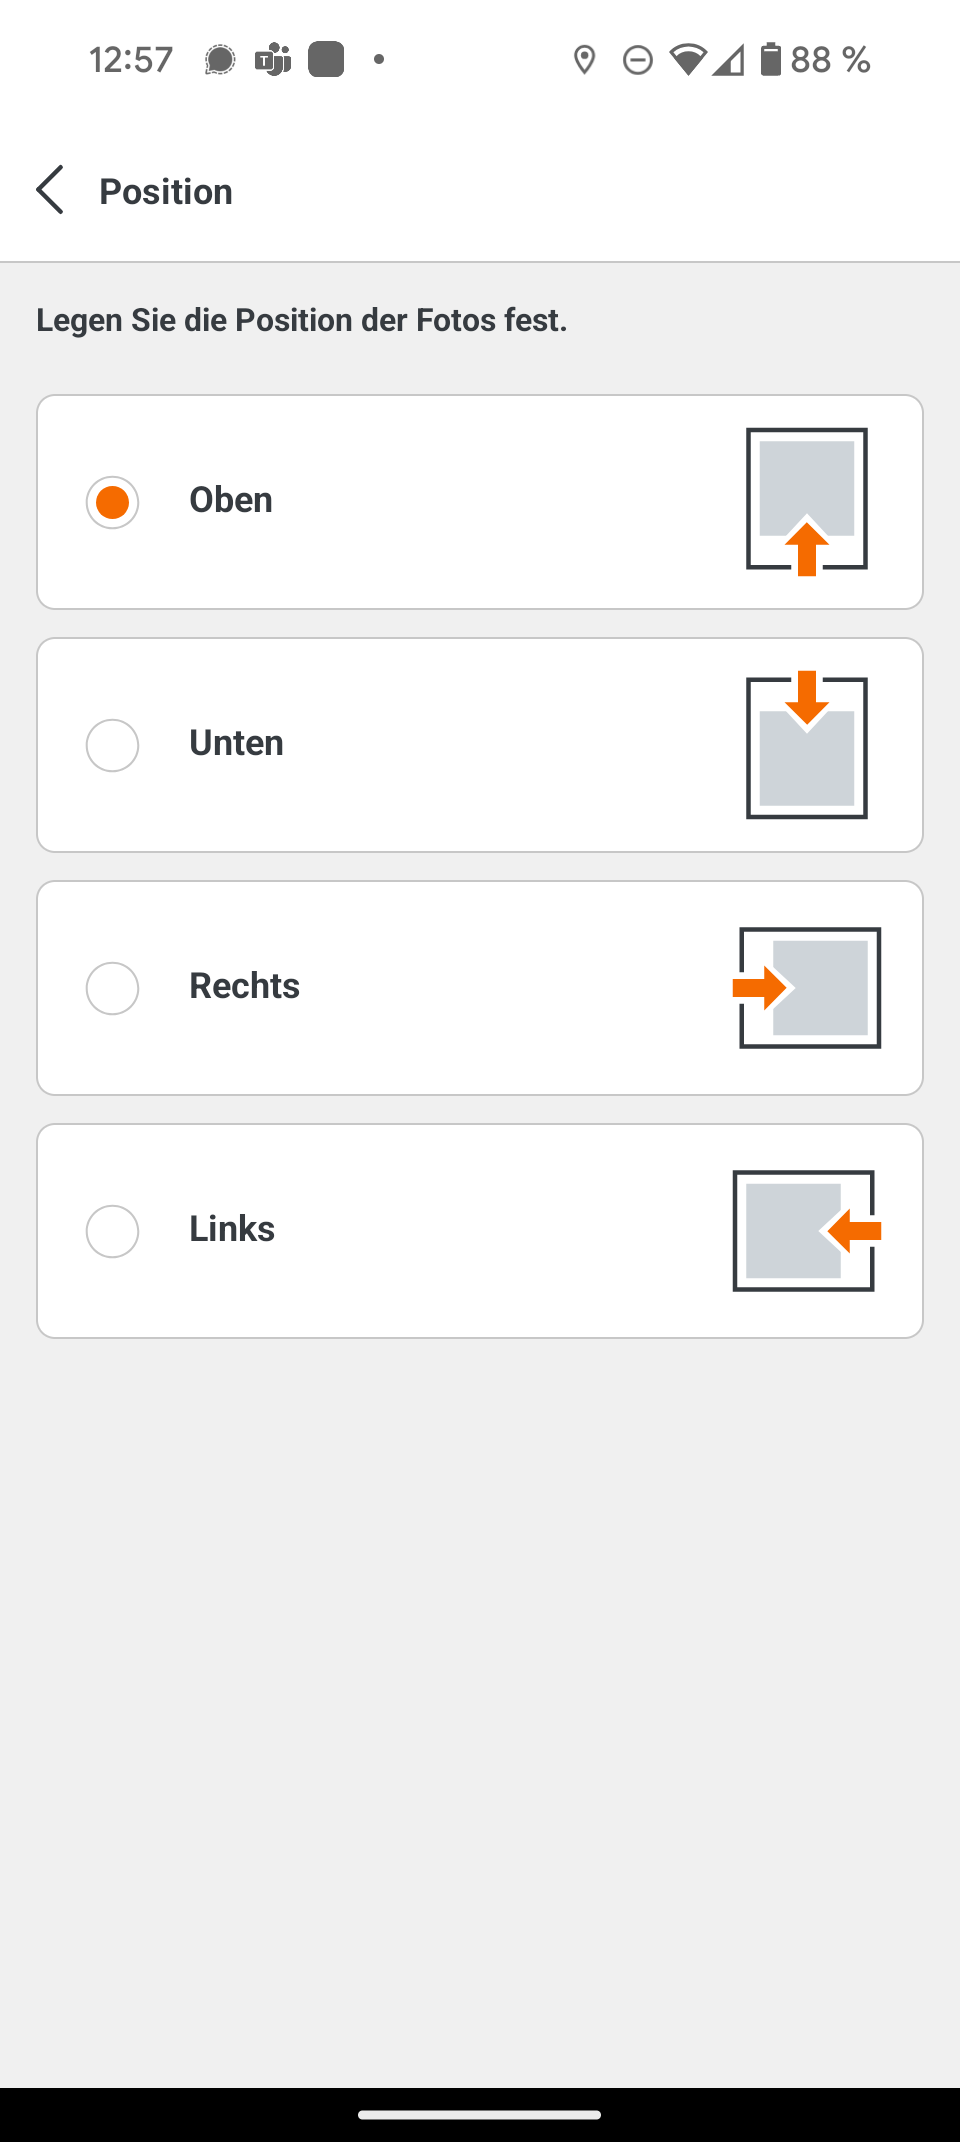Select the Links radio button
The image size is (960, 2142).
112,1231
